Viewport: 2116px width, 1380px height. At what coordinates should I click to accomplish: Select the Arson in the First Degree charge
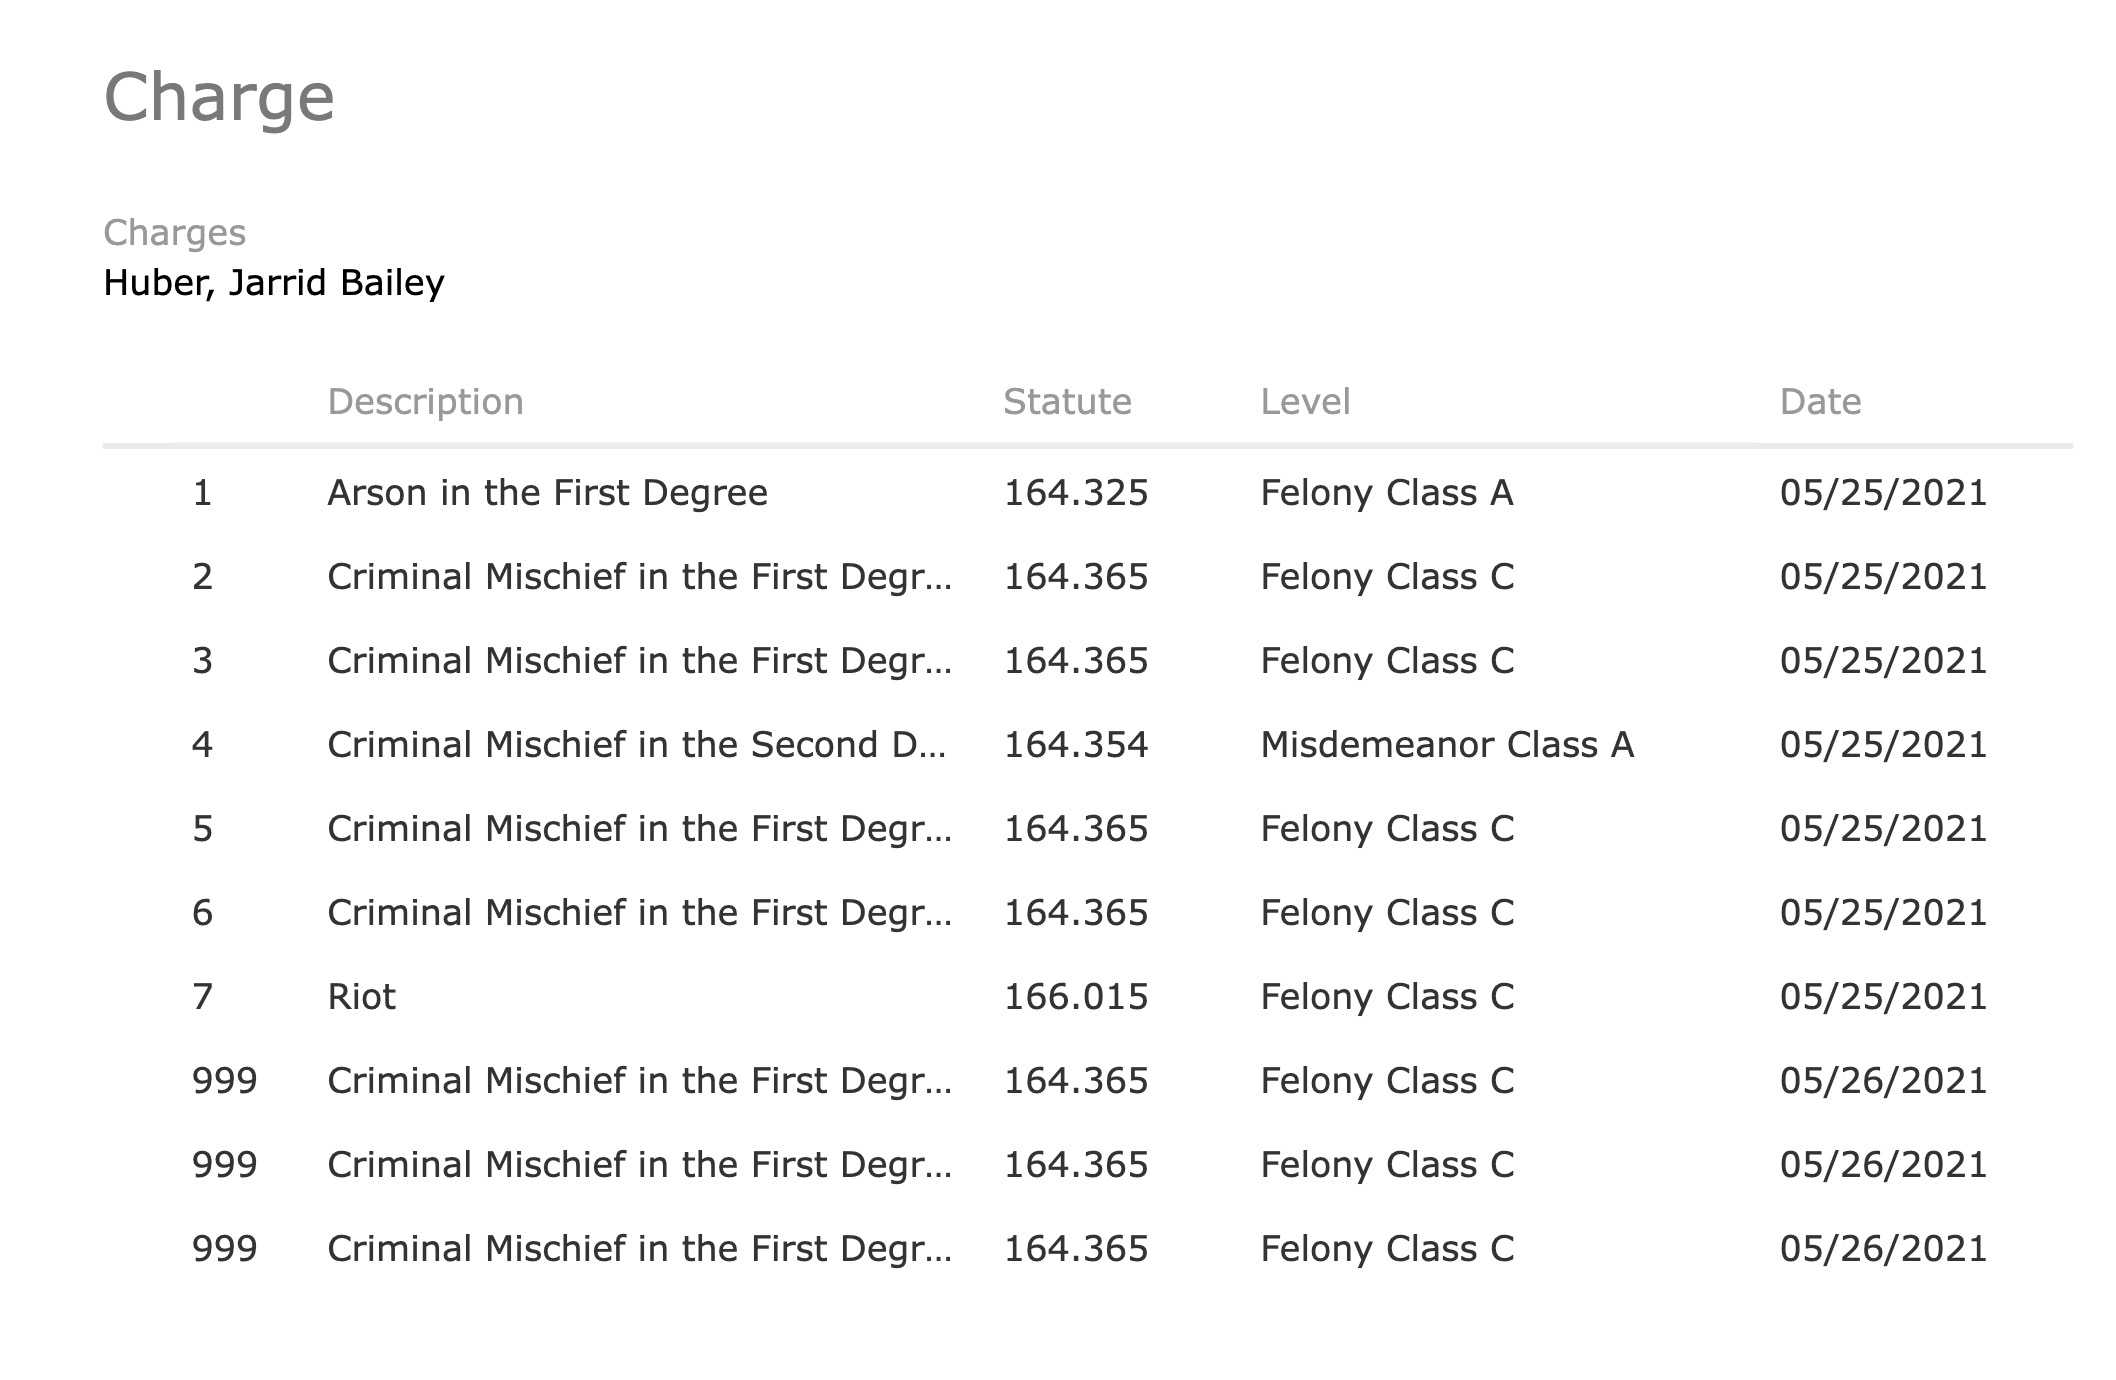(x=547, y=493)
